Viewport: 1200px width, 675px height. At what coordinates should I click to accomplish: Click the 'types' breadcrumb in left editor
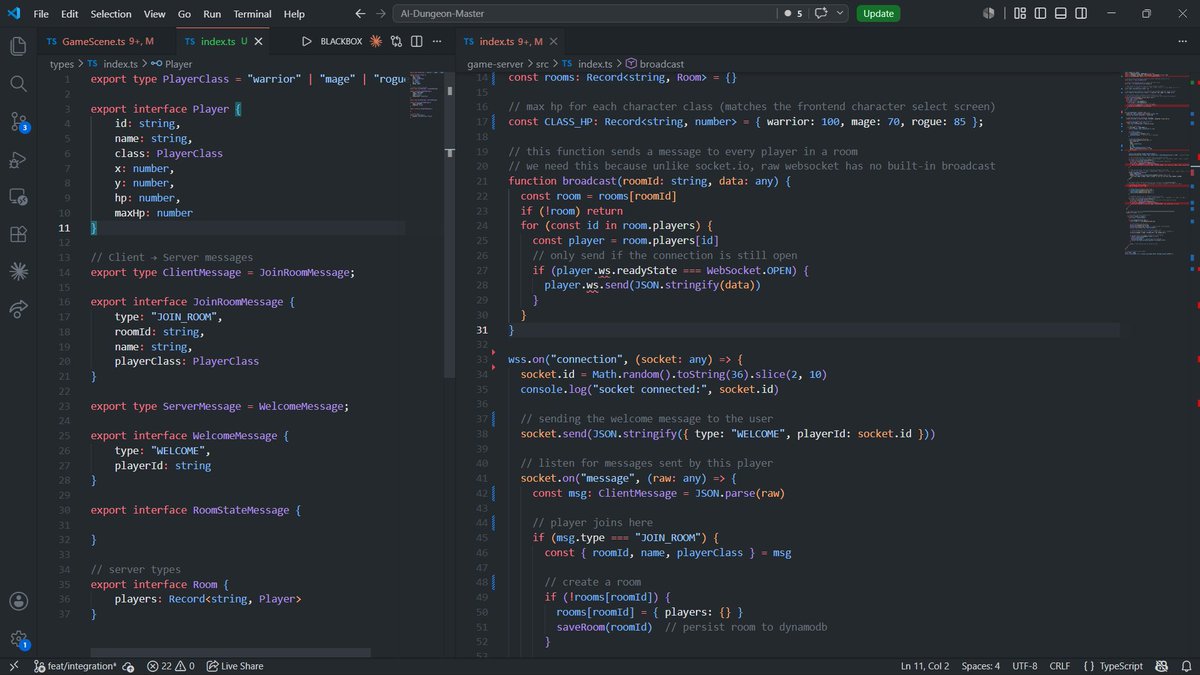tap(62, 63)
